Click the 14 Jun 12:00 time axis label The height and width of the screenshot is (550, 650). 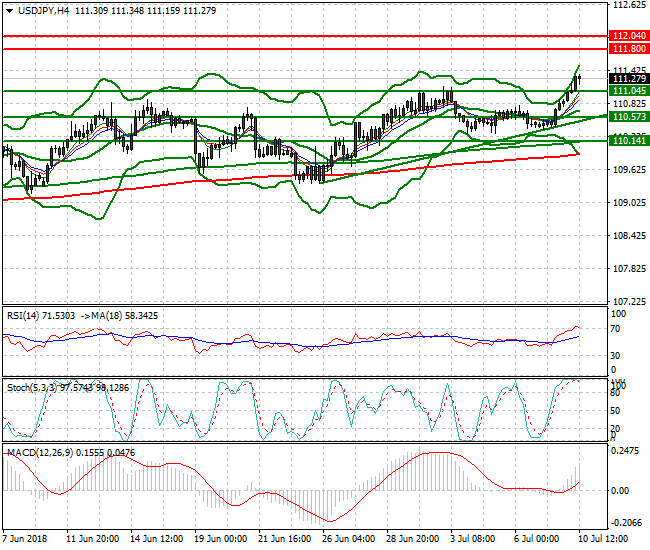(x=157, y=539)
